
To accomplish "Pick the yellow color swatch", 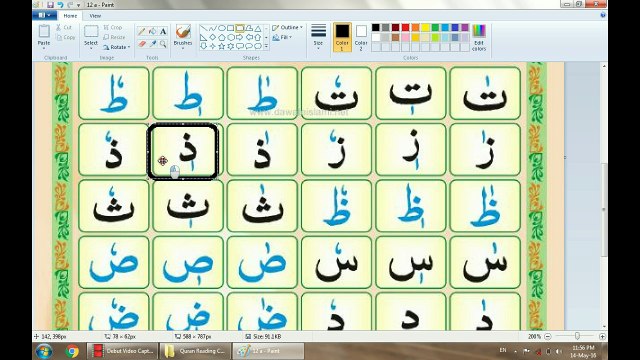I will tap(425, 28).
